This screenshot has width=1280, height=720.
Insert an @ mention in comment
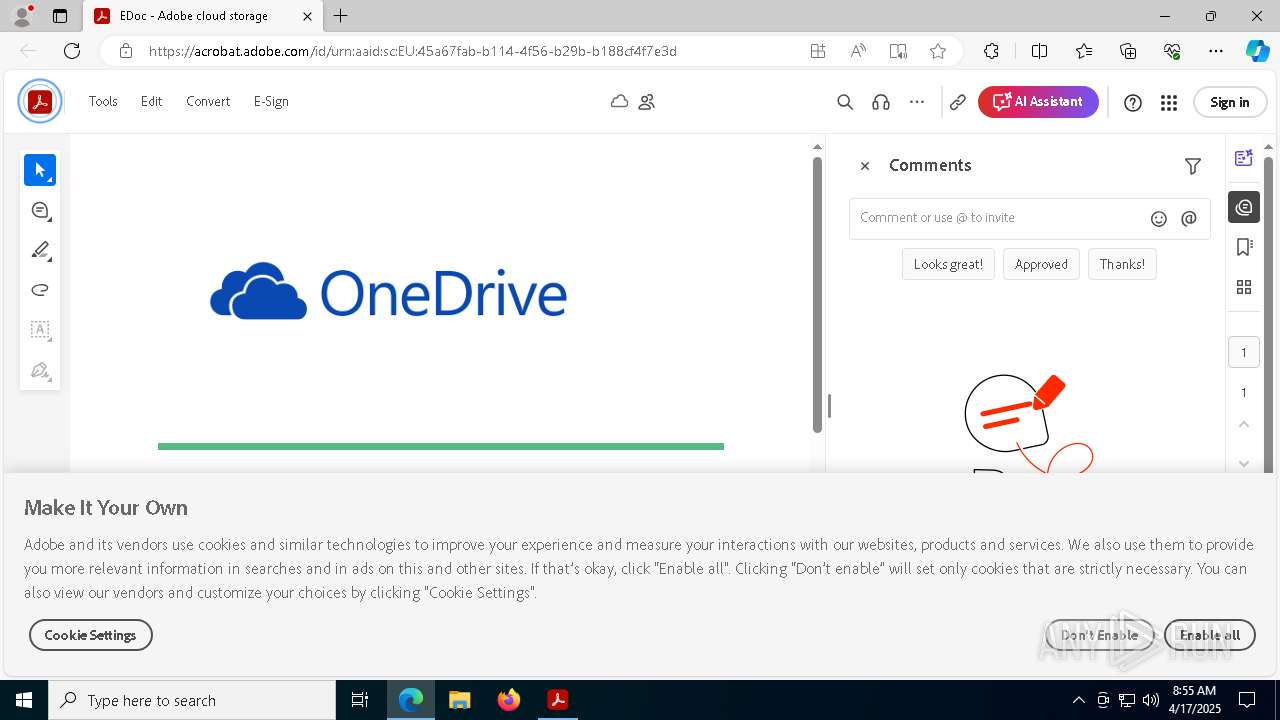(1189, 218)
